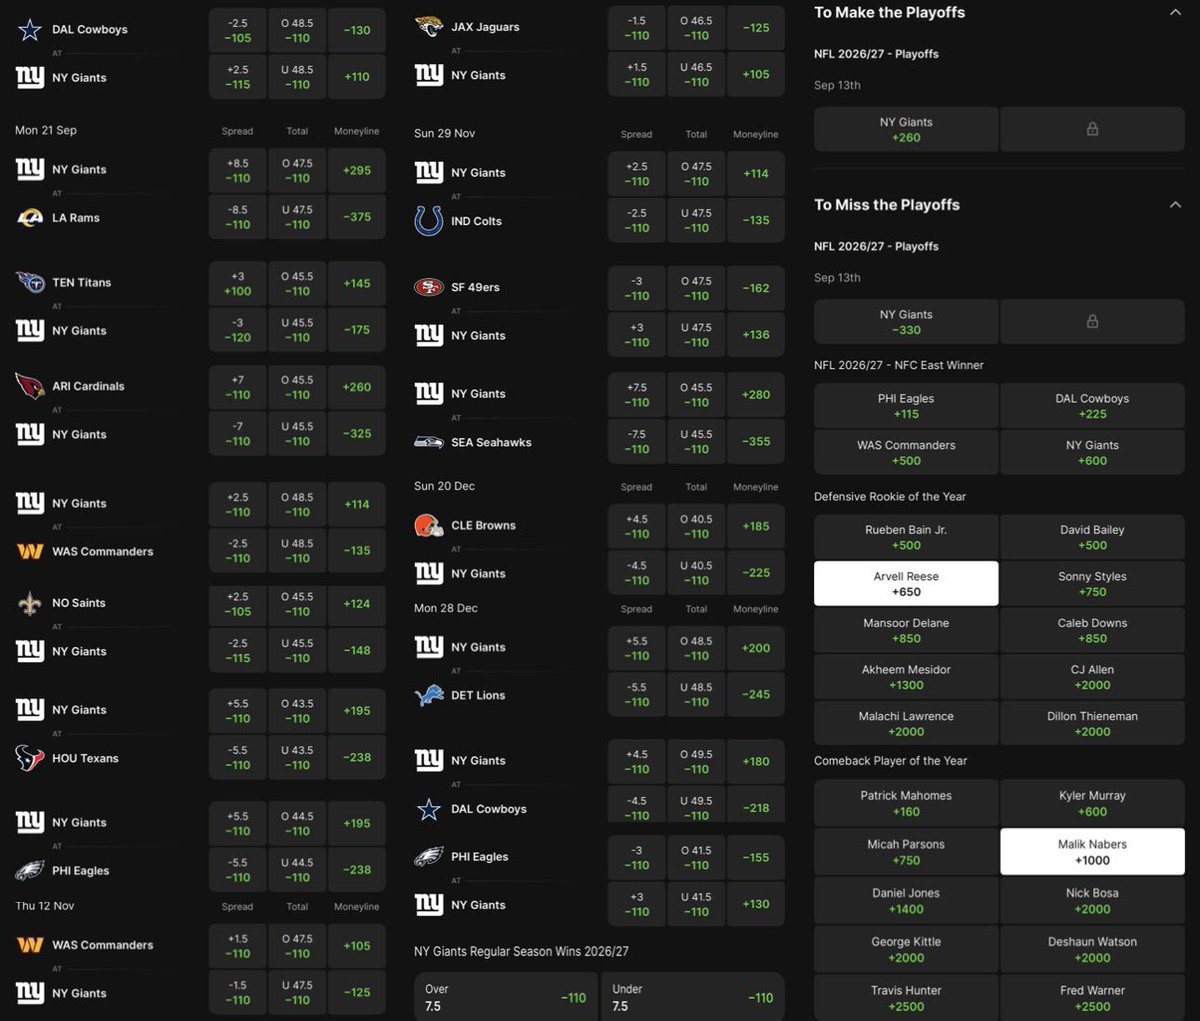1200x1021 pixels.
Task: Pick DAL Cowboys +225 NFC East Winner
Action: click(1092, 405)
